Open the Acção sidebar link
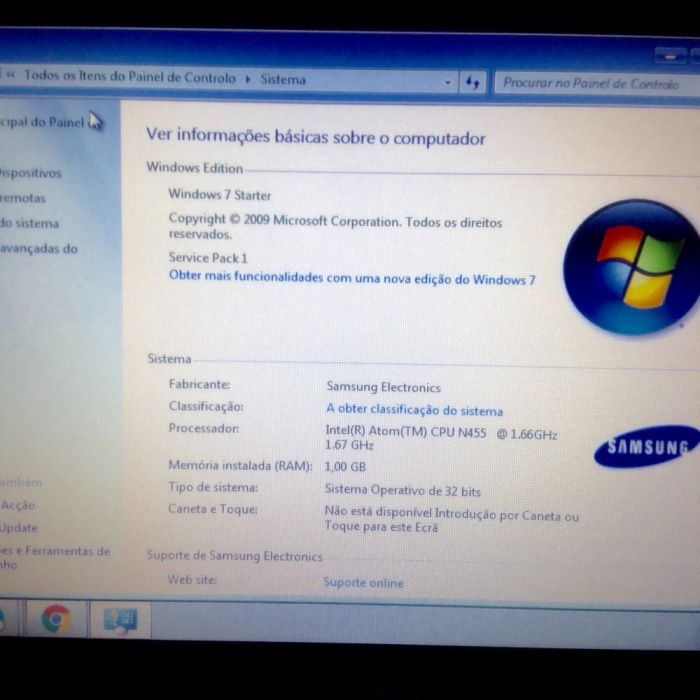This screenshot has width=700, height=700. (17, 505)
